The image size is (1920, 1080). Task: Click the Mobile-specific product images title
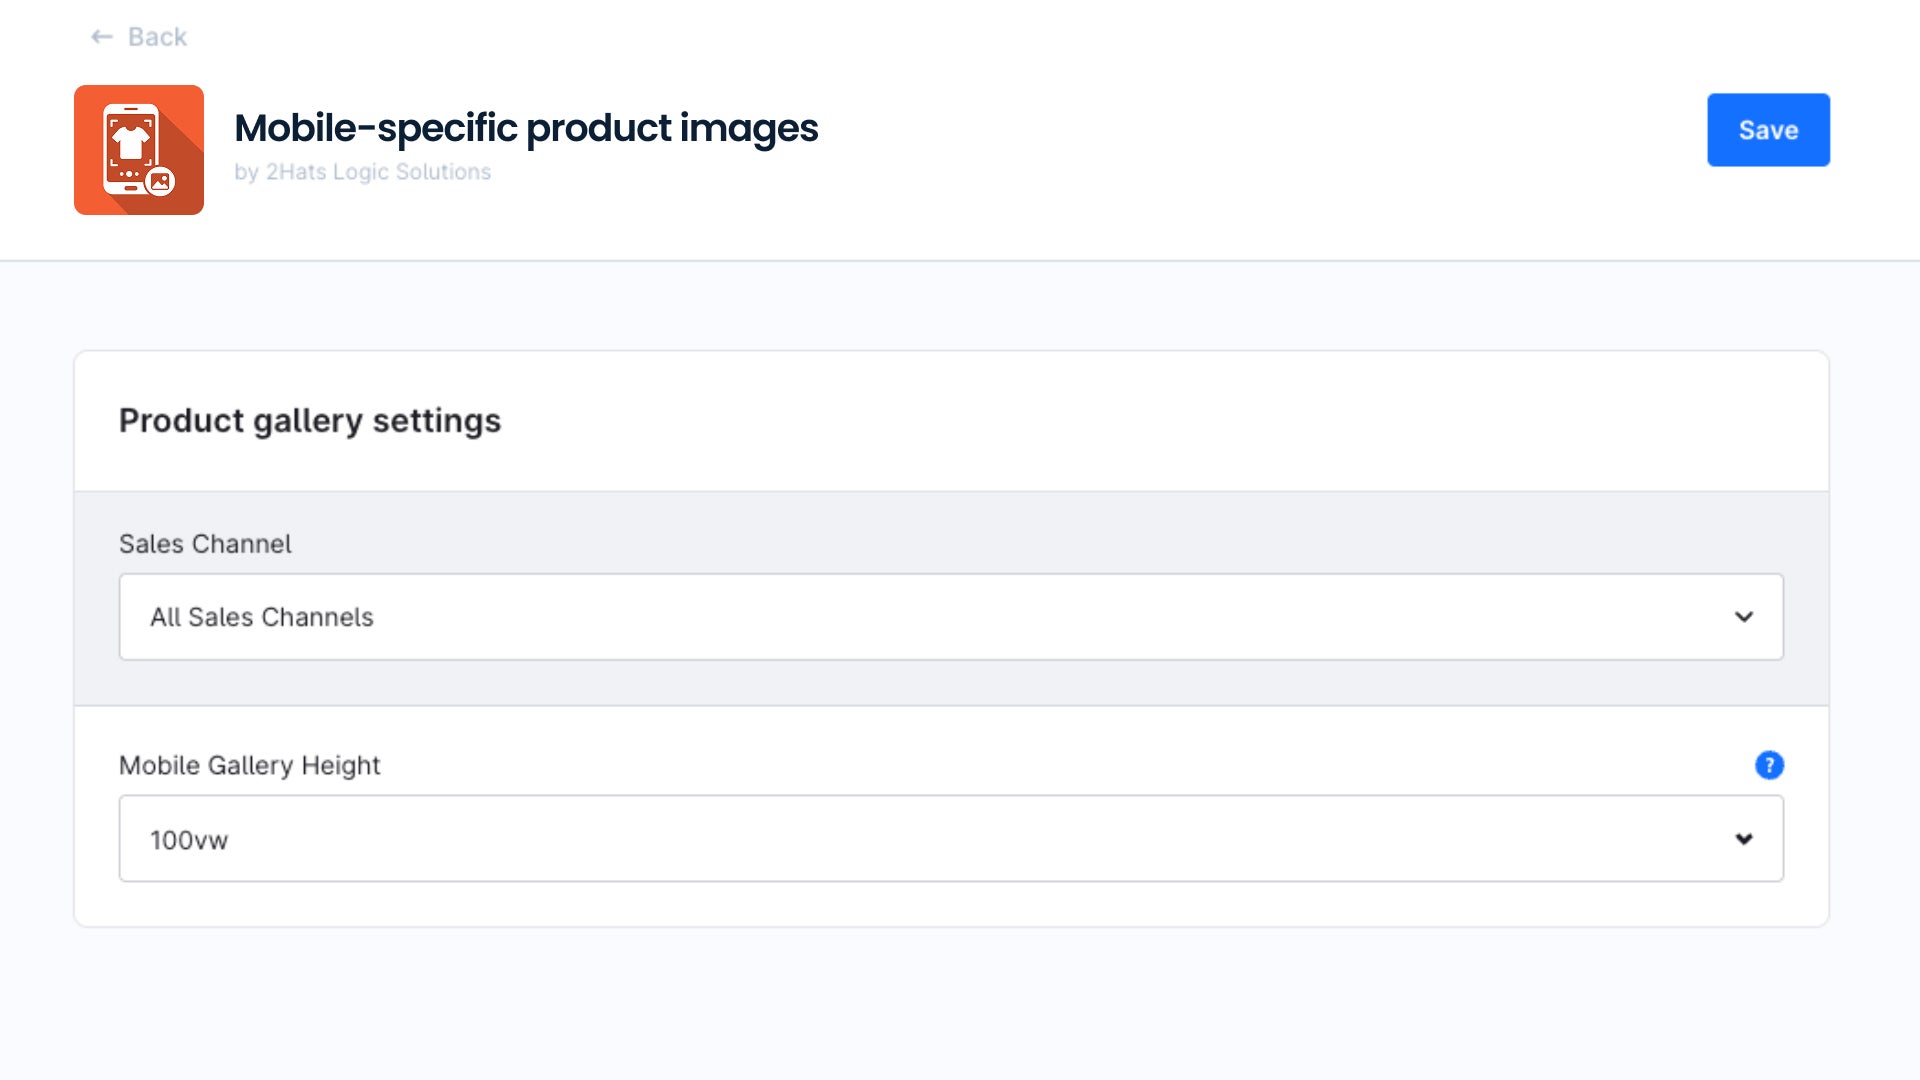point(526,128)
